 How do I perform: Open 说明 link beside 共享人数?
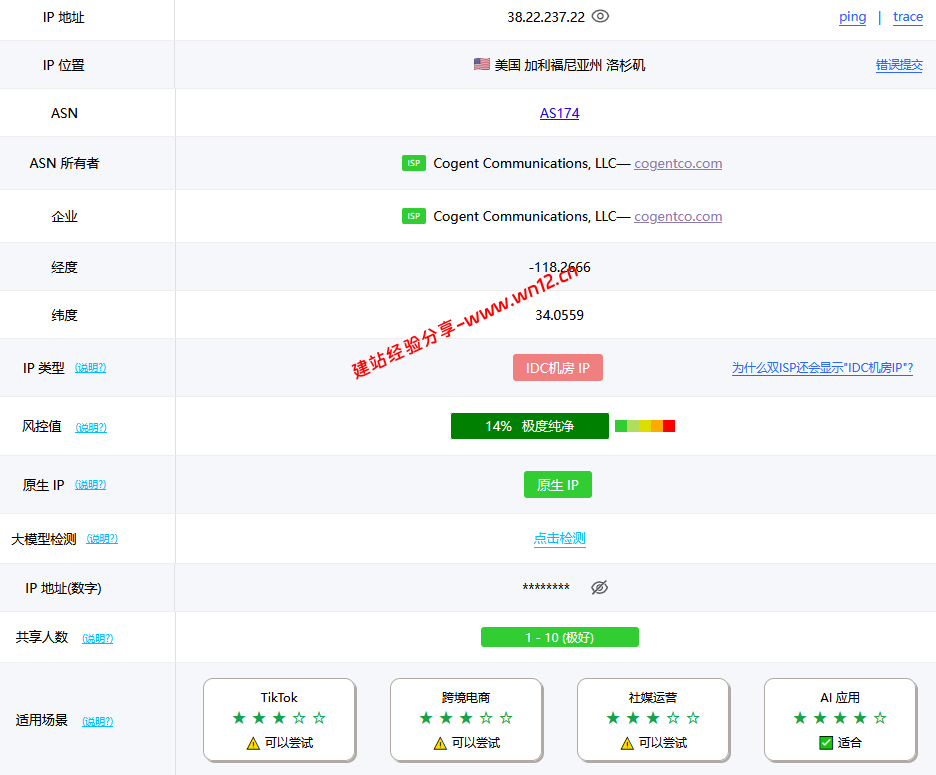point(97,638)
